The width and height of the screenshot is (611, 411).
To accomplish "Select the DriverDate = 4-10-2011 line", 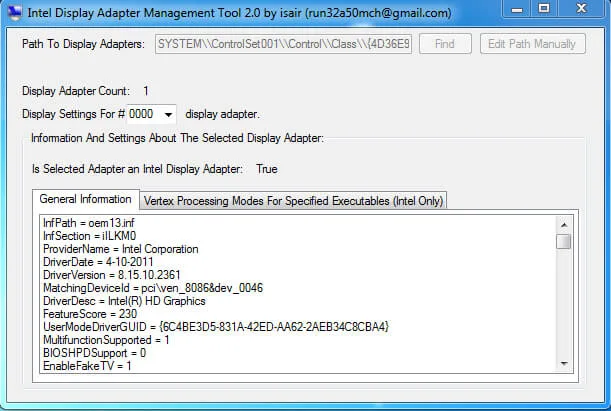I will point(98,262).
